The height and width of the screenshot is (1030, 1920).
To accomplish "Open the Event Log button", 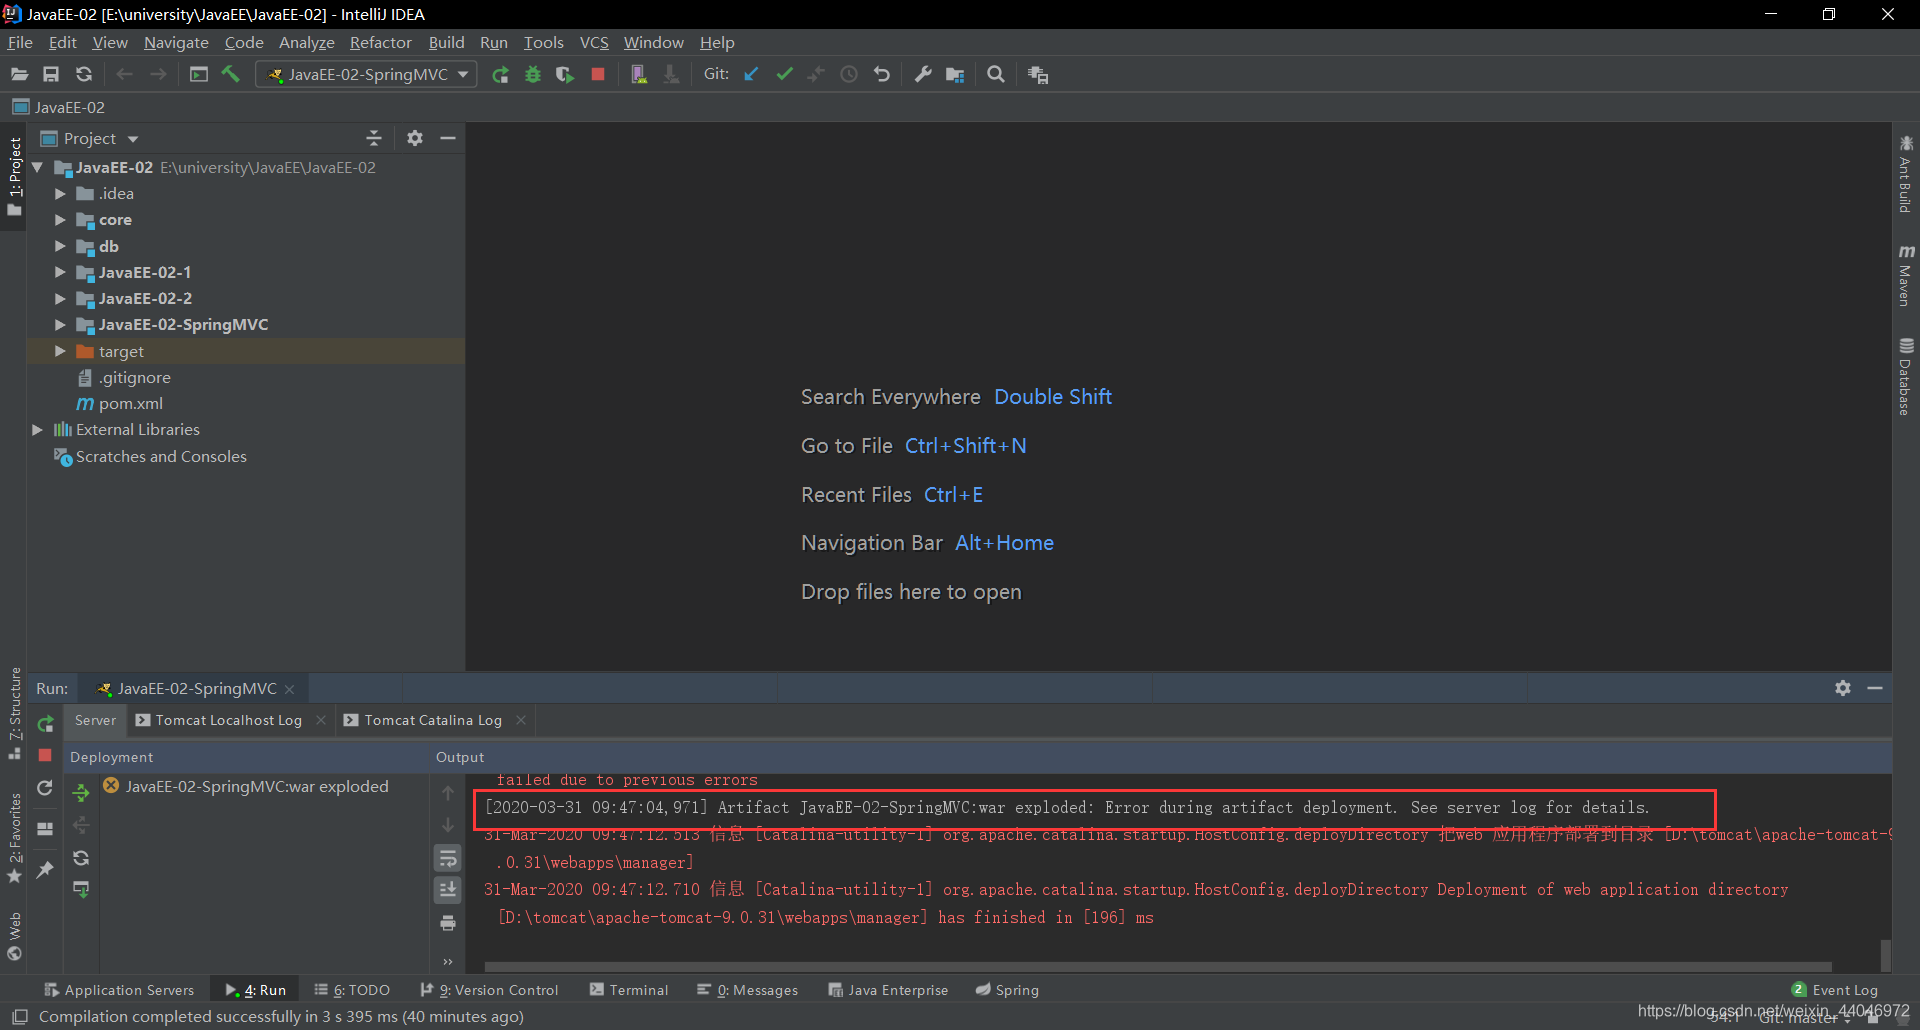I will (x=1835, y=990).
